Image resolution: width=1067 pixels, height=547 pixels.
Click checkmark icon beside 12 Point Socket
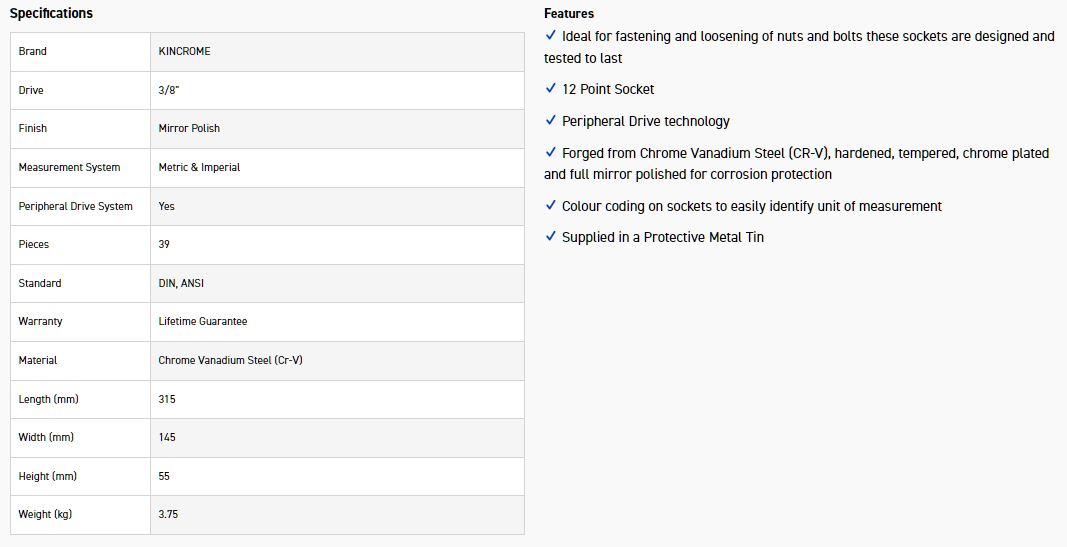click(x=551, y=88)
